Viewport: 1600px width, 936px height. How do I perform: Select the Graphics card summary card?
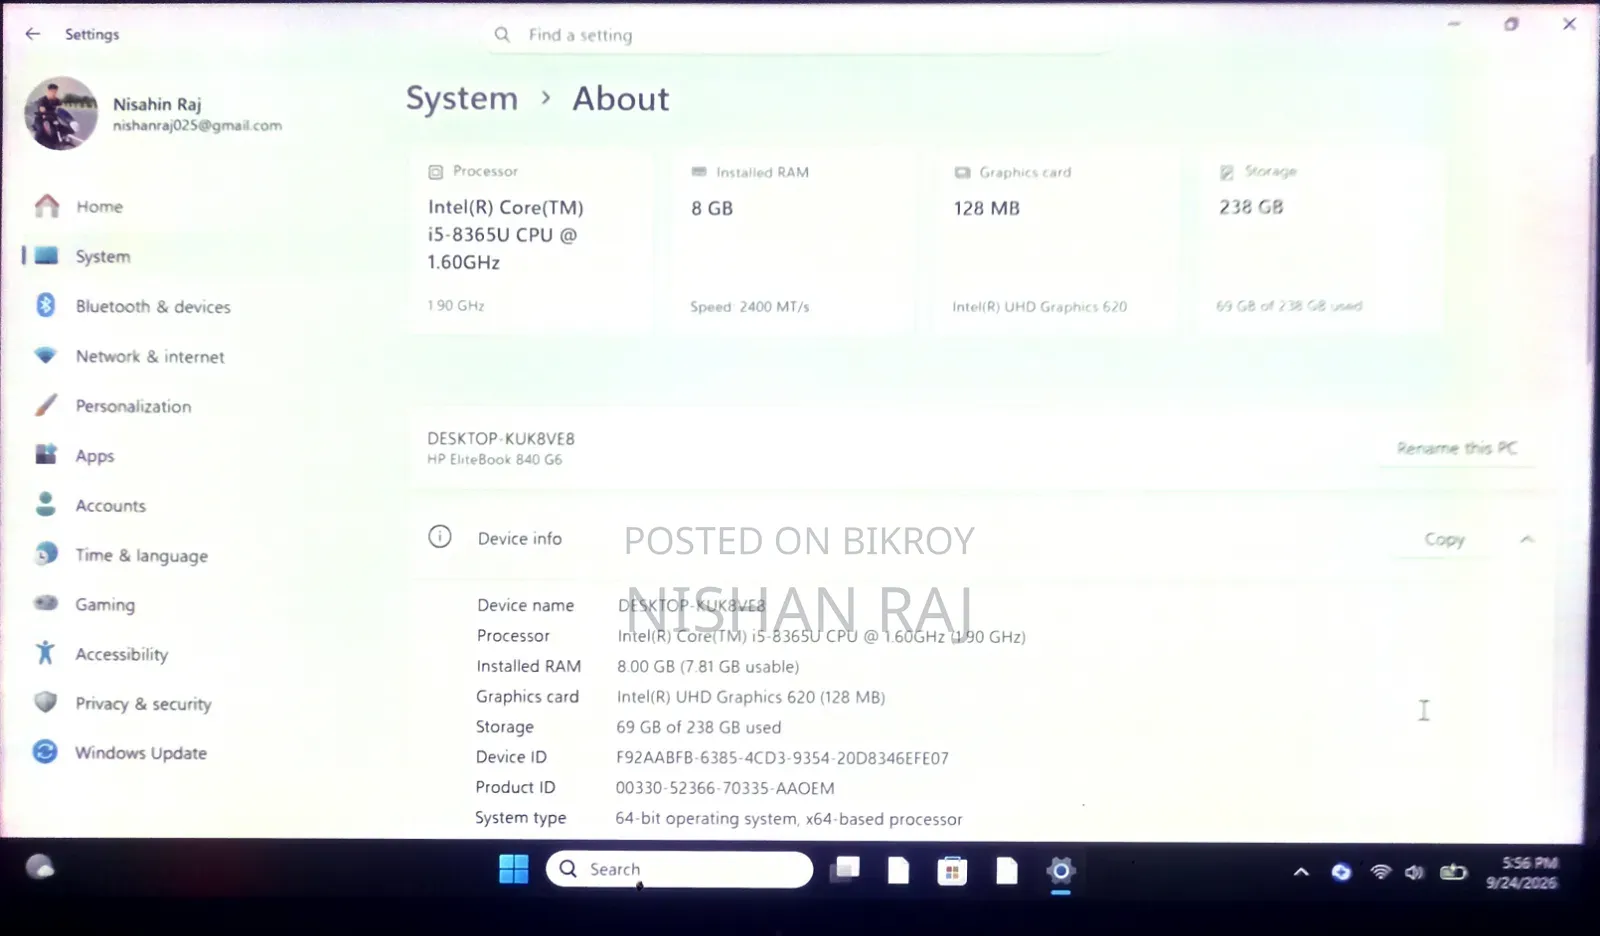pyautogui.click(x=1056, y=240)
